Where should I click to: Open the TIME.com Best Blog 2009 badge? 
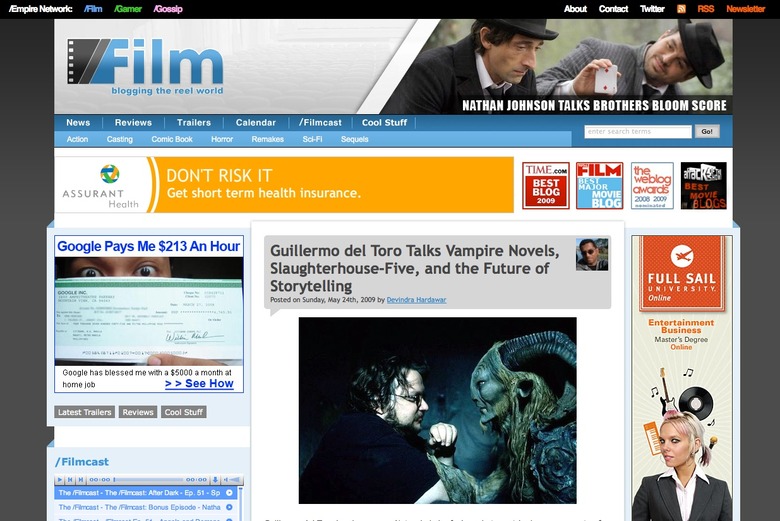click(x=546, y=186)
